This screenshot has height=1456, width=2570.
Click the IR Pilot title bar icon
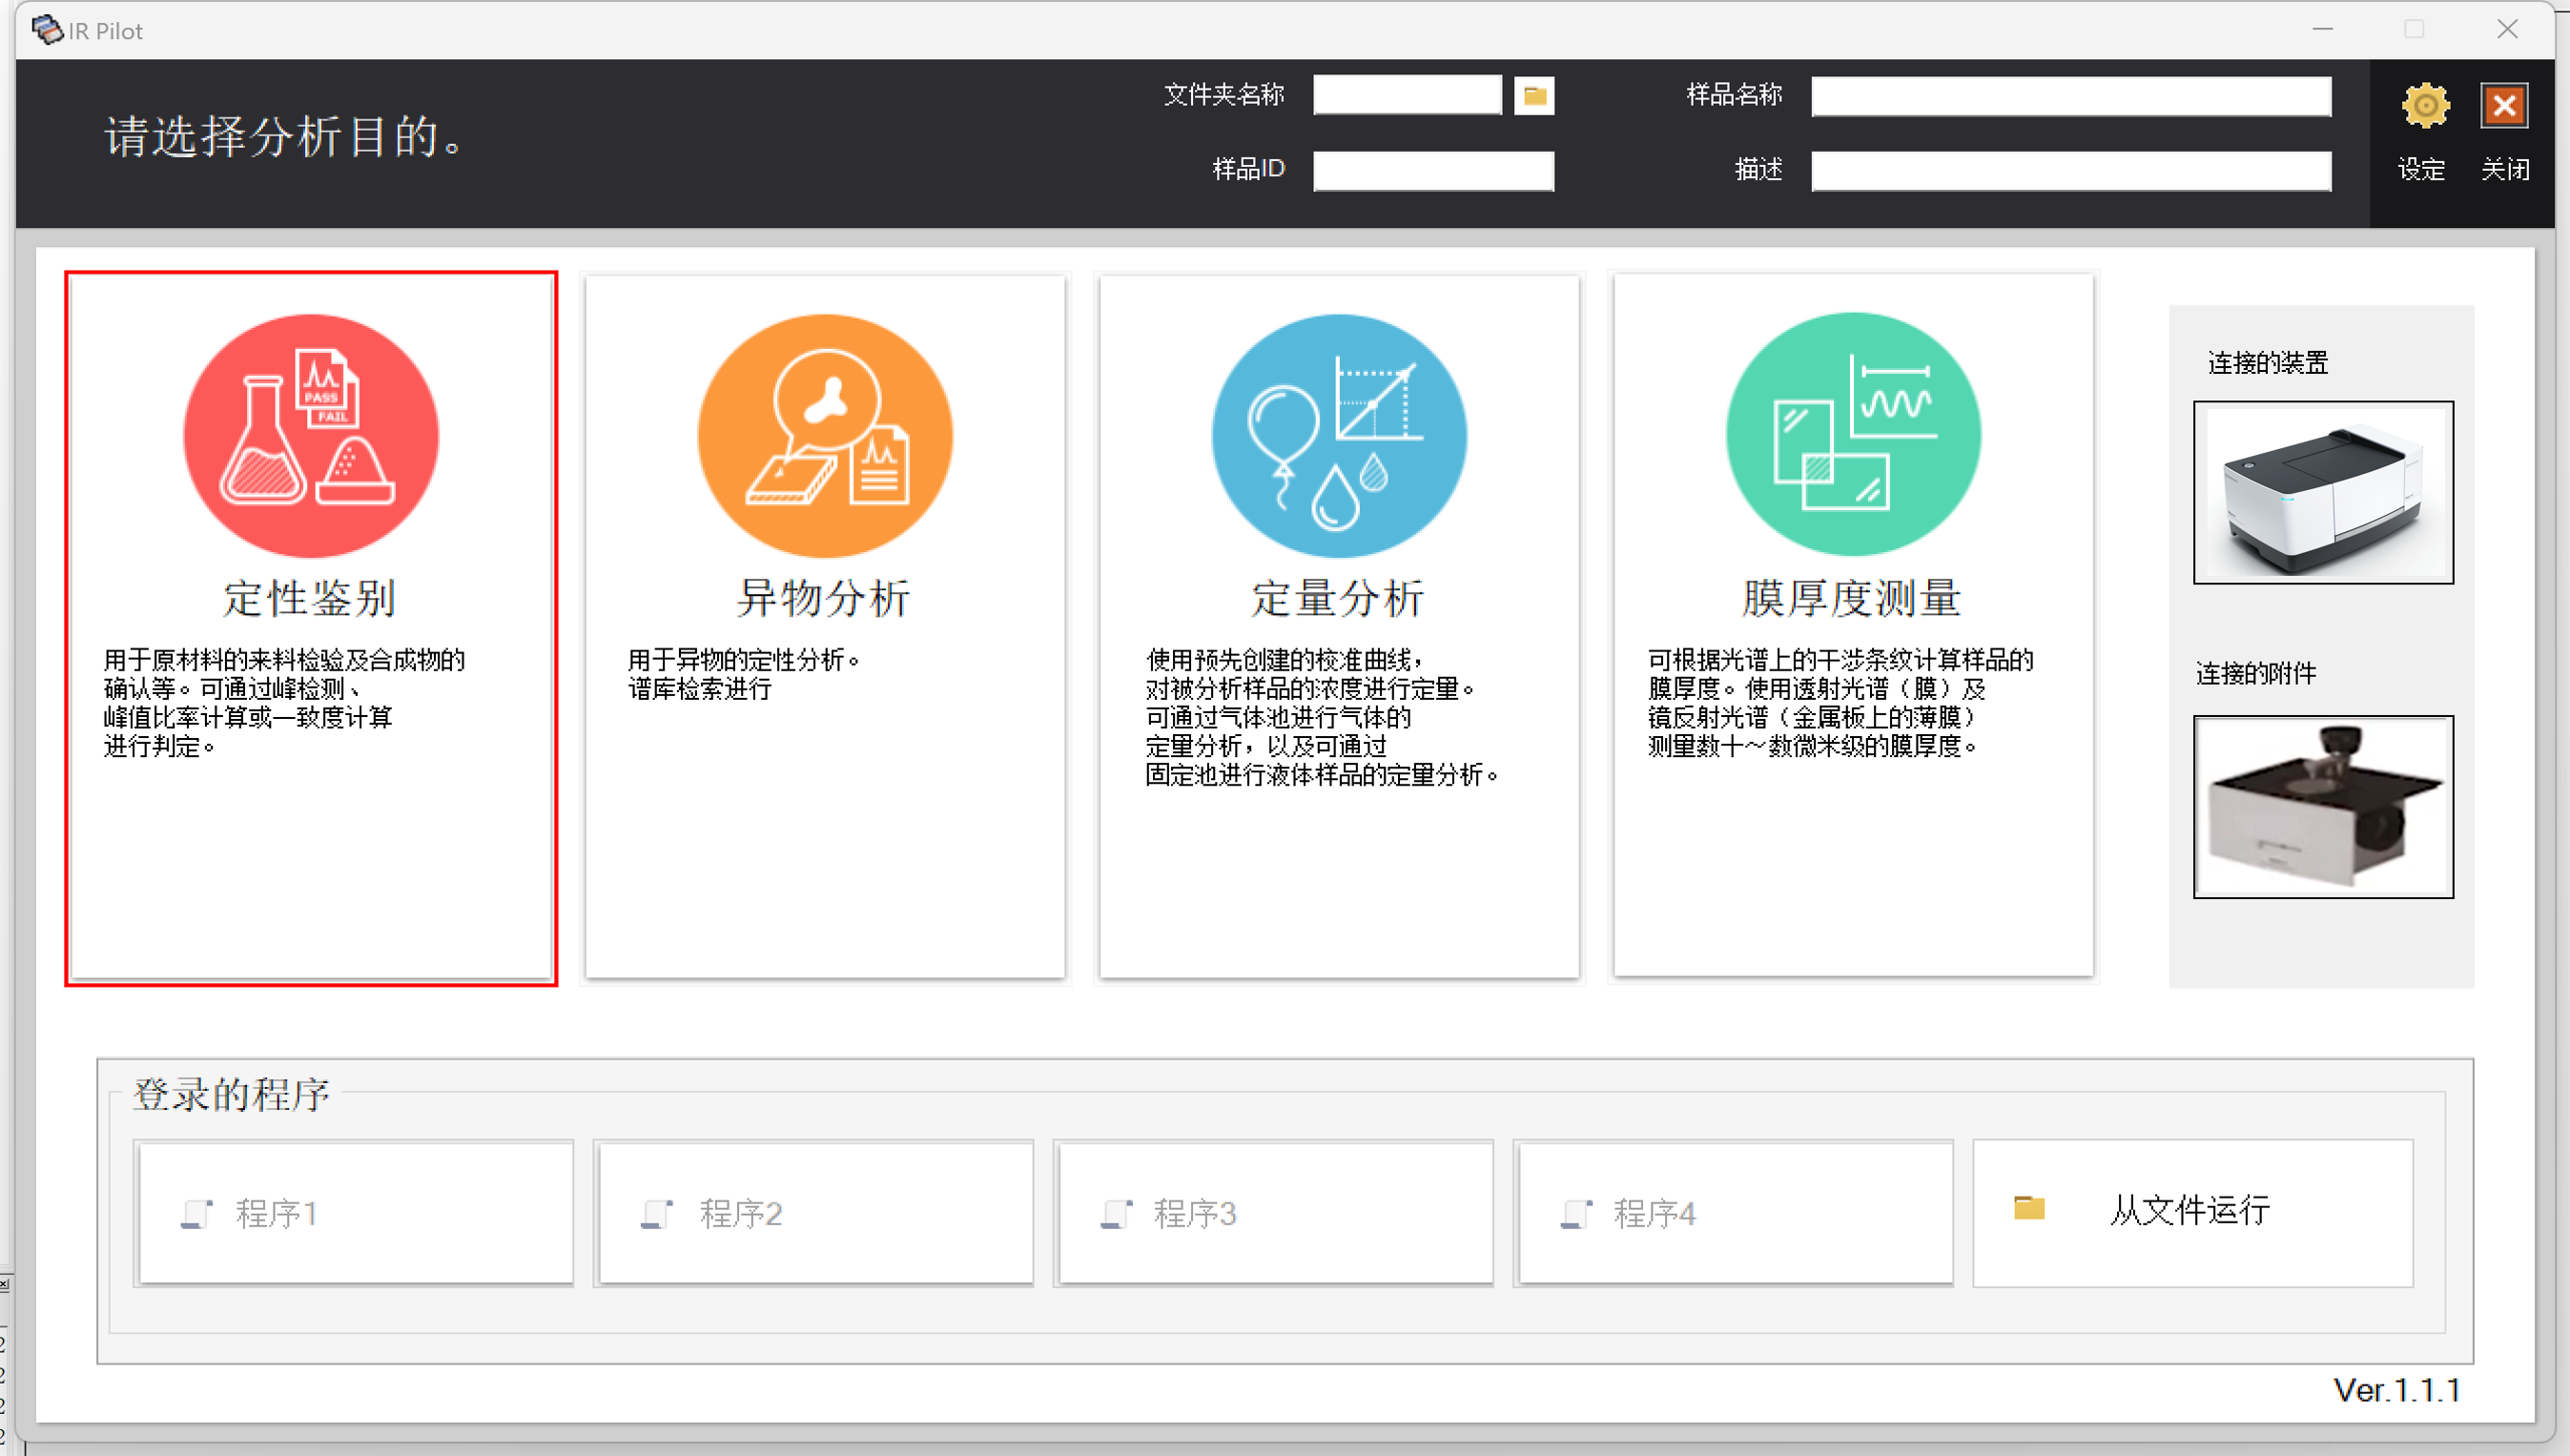[47, 30]
